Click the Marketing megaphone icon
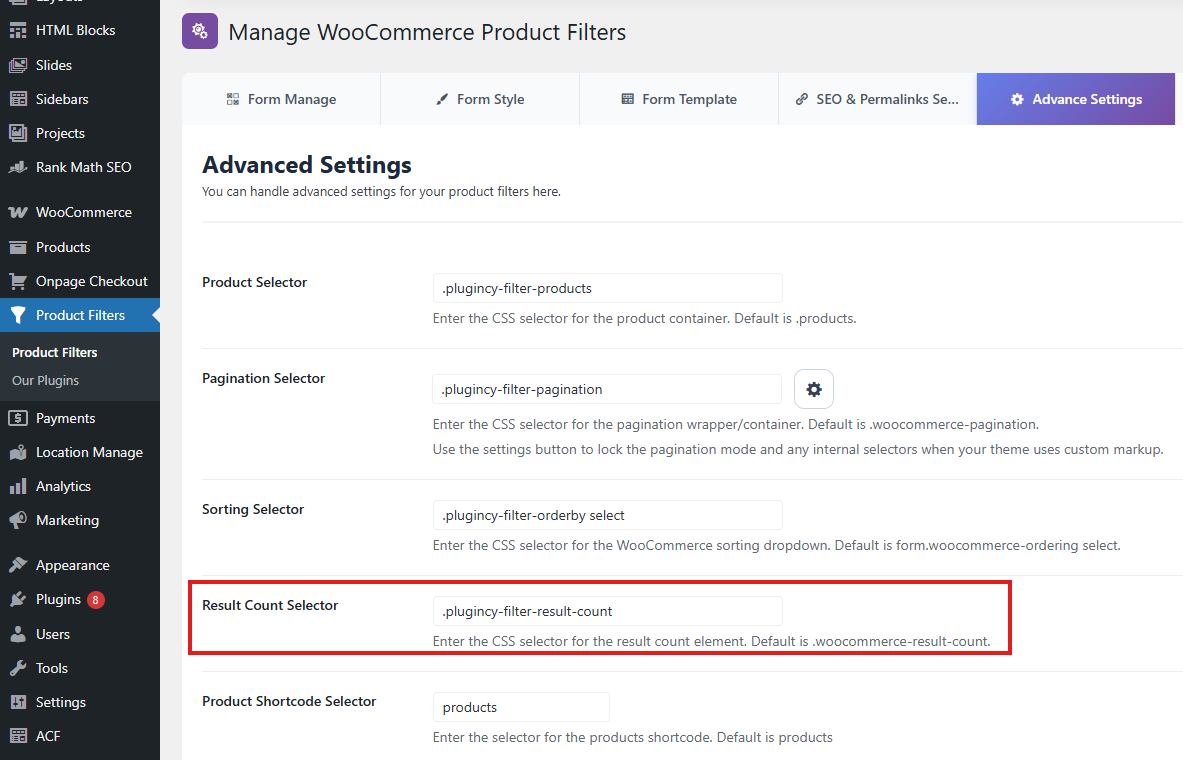The width and height of the screenshot is (1183, 760). point(18,520)
